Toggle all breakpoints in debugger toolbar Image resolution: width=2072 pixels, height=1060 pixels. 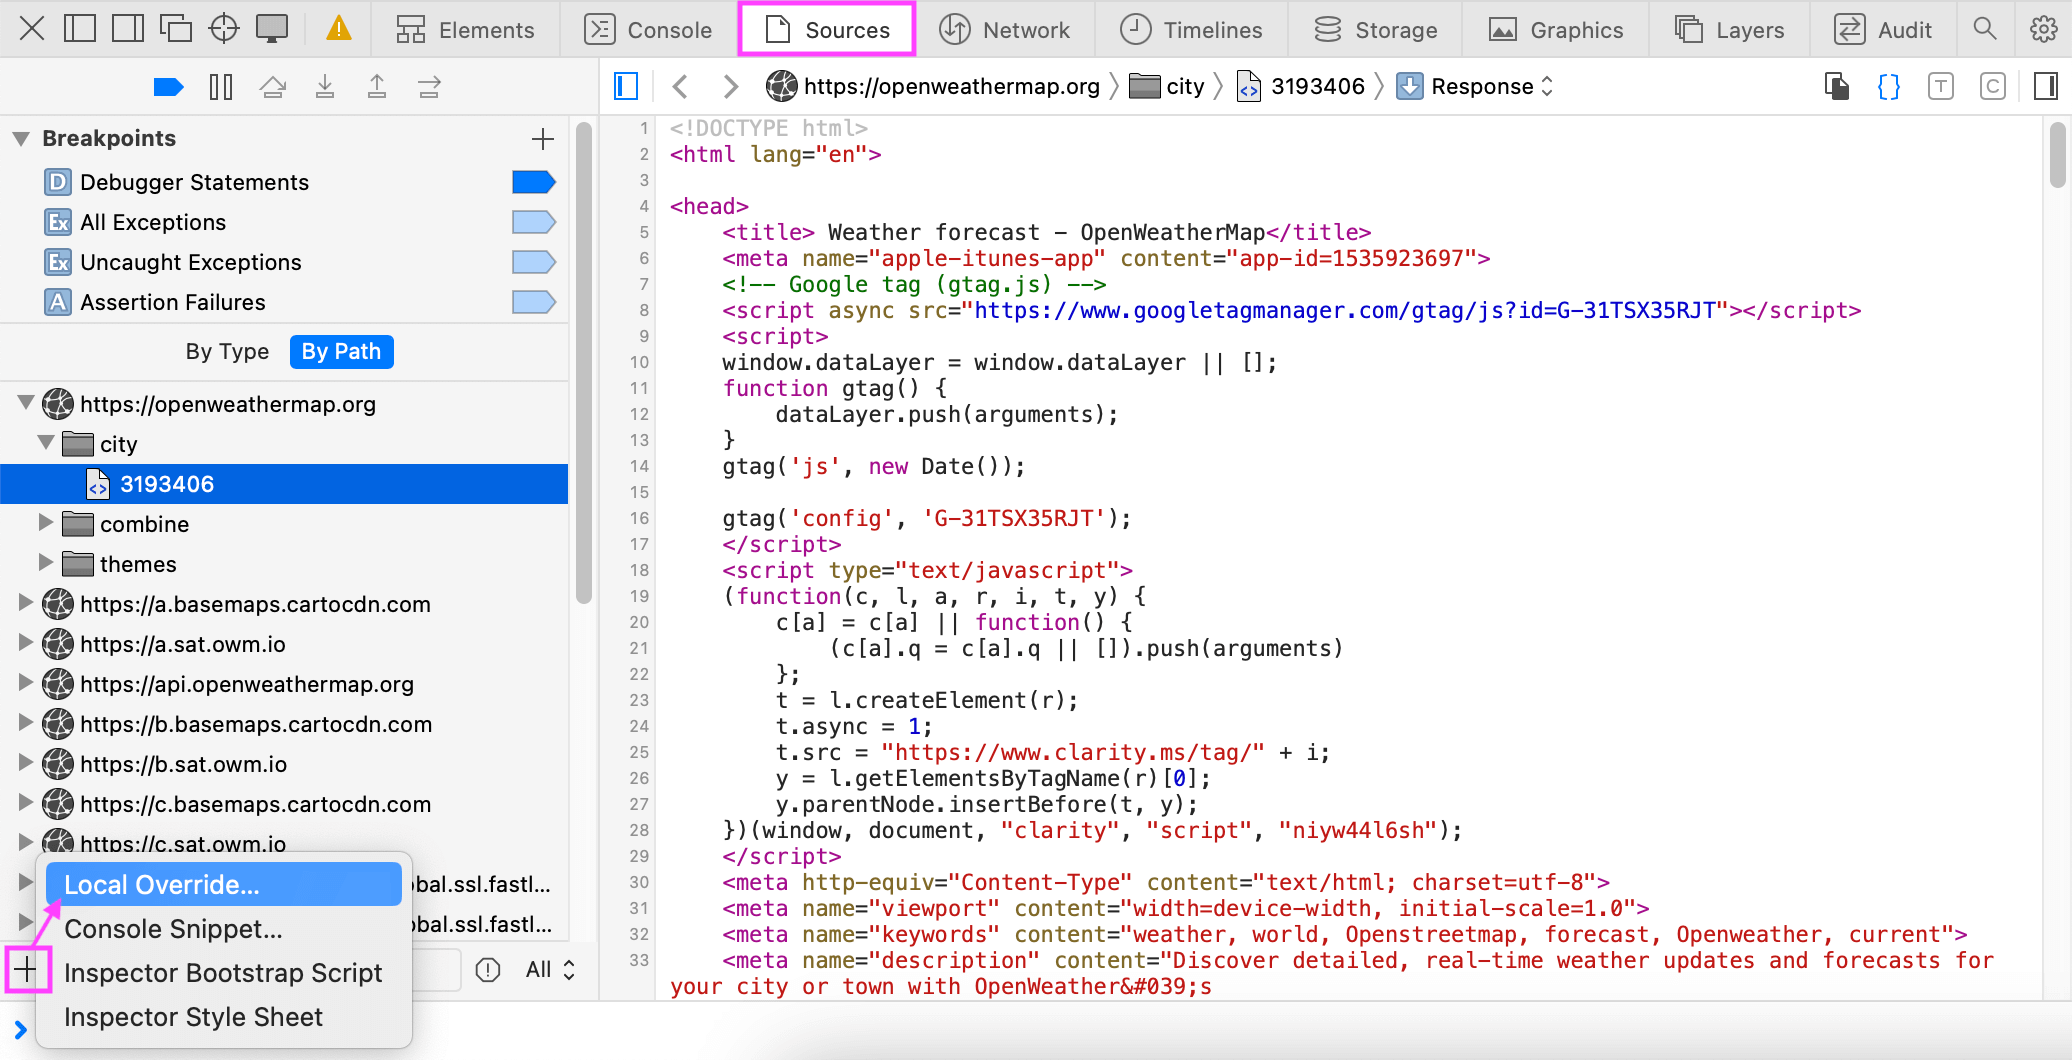168,87
